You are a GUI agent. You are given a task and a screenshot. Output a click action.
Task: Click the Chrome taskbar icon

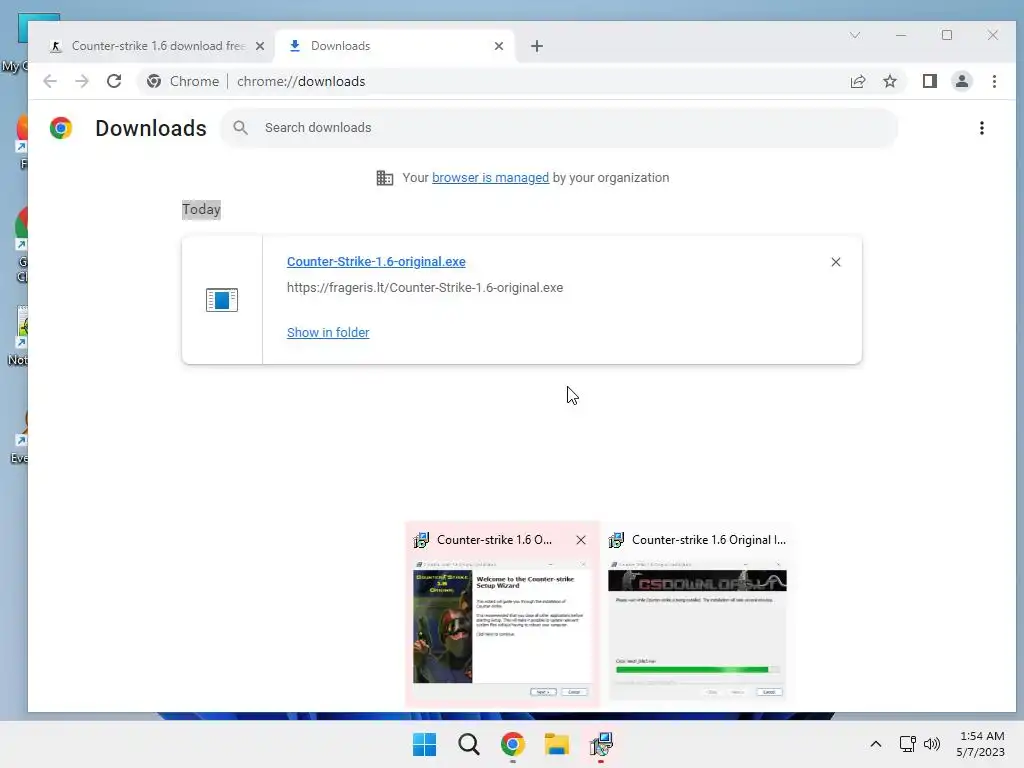513,744
